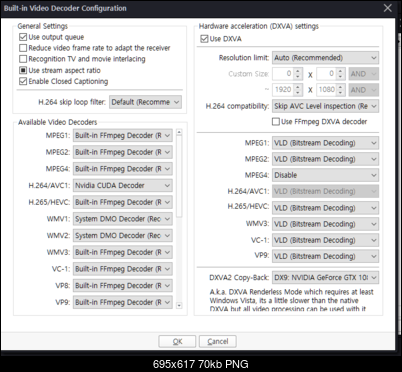Open WMV1 System DMO Decoder dropdown
This screenshot has width=402, height=372.
(123, 219)
